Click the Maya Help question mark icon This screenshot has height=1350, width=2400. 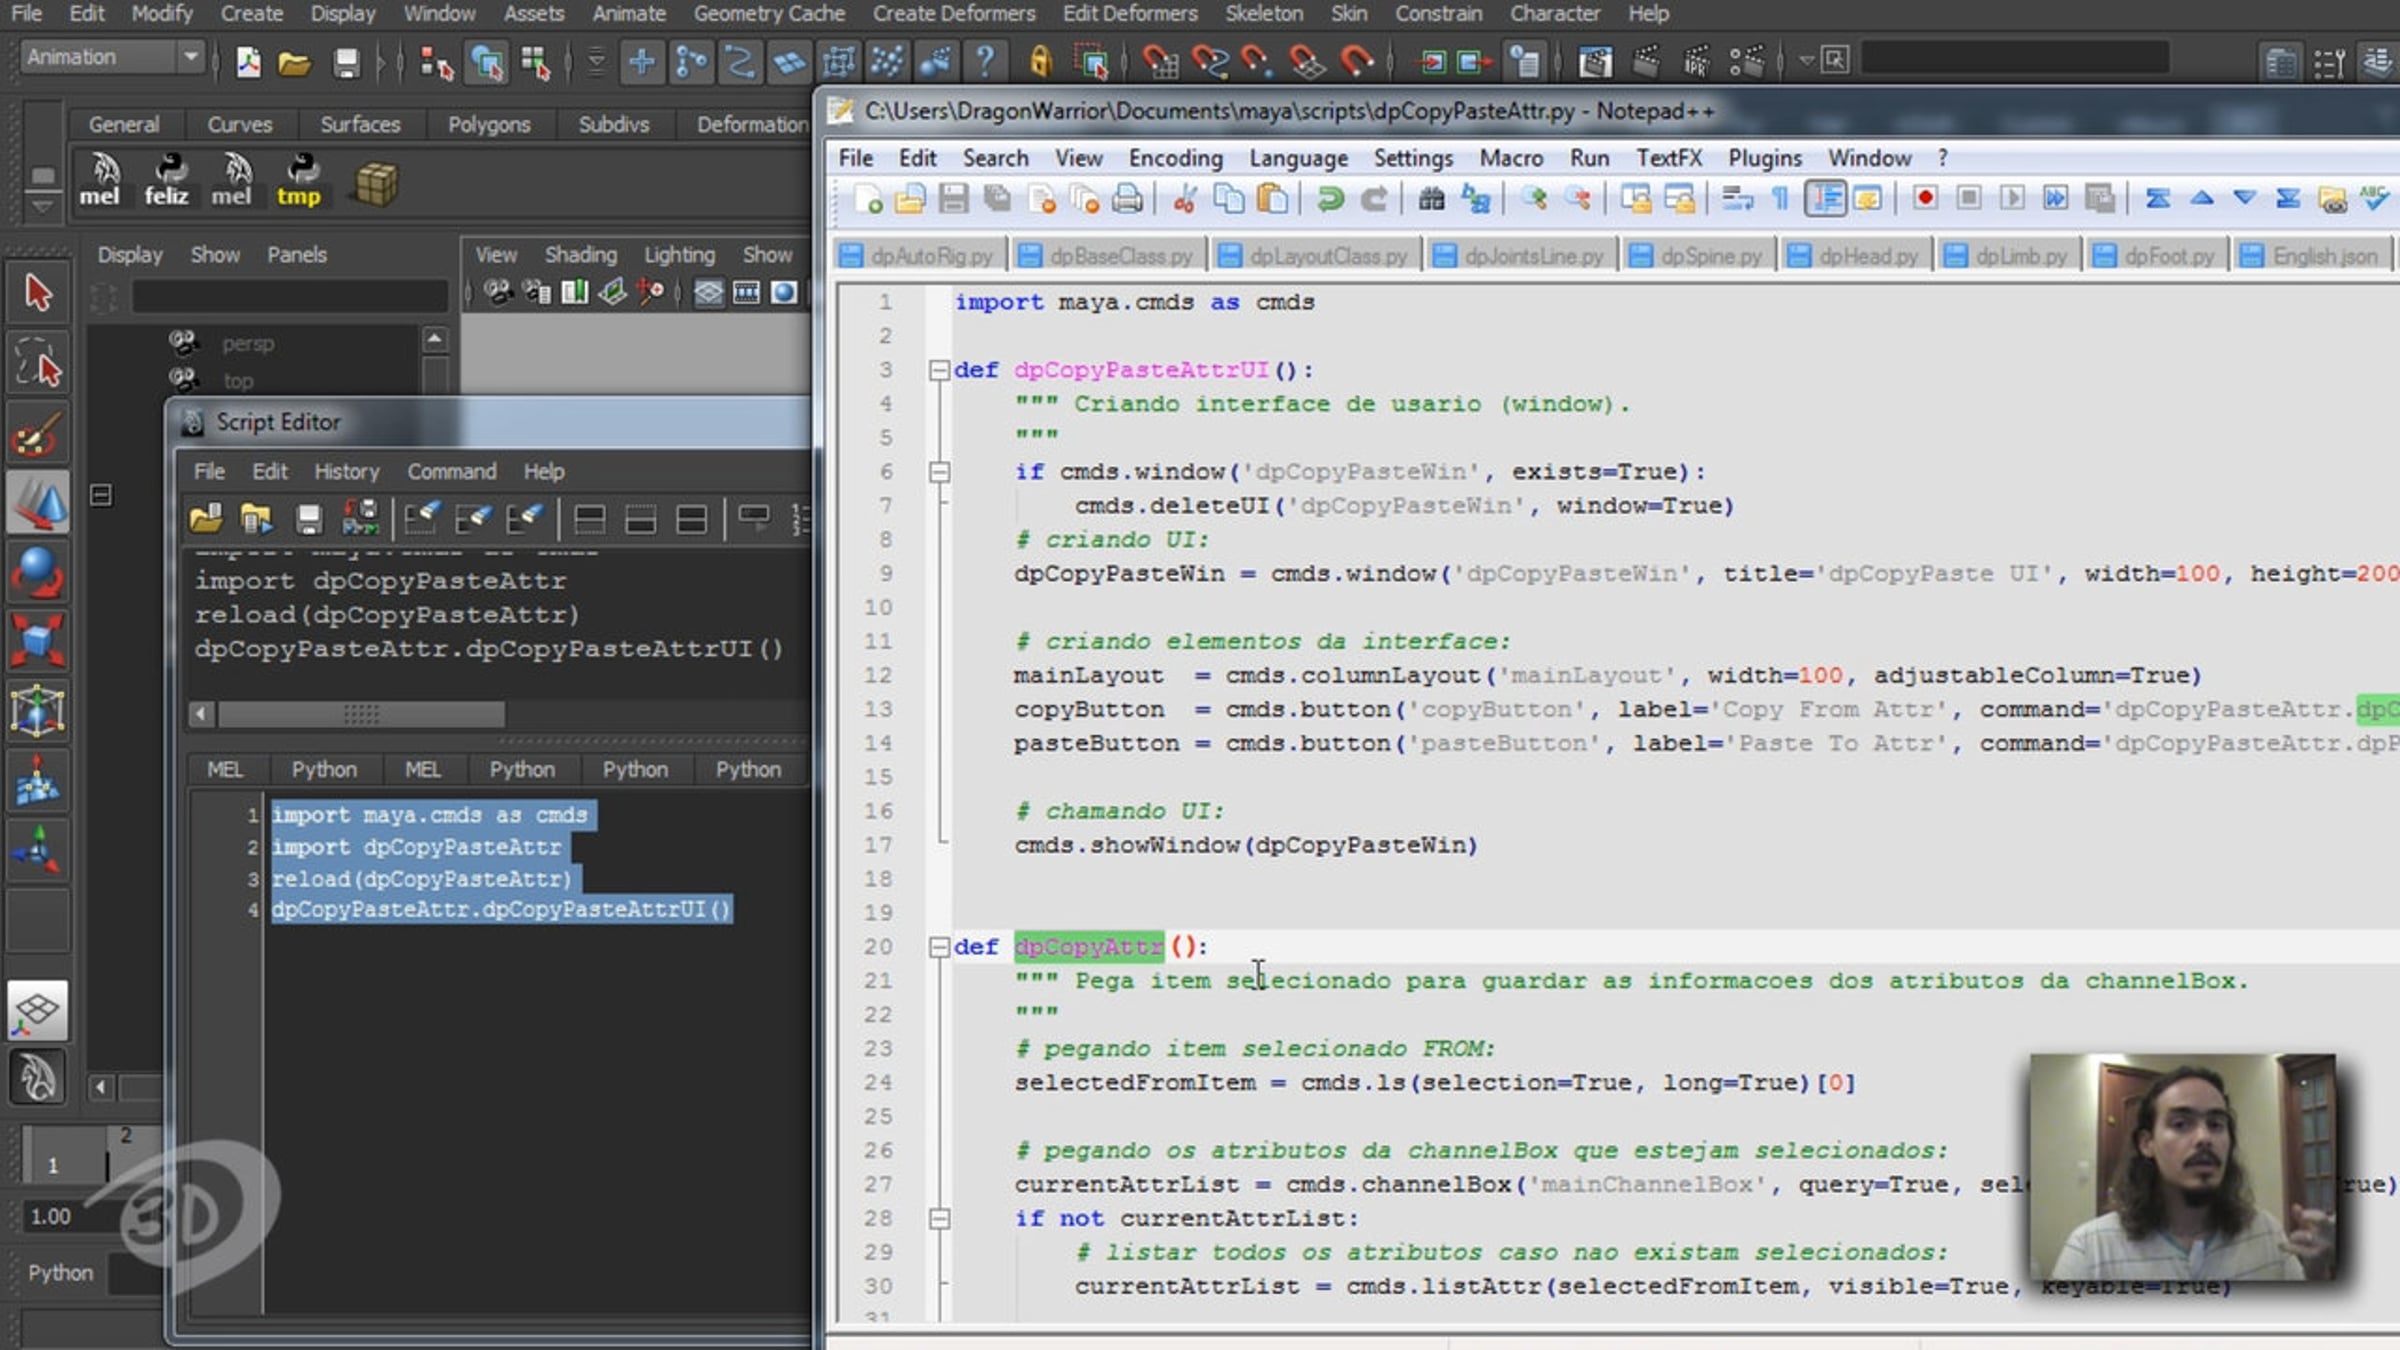click(x=985, y=62)
